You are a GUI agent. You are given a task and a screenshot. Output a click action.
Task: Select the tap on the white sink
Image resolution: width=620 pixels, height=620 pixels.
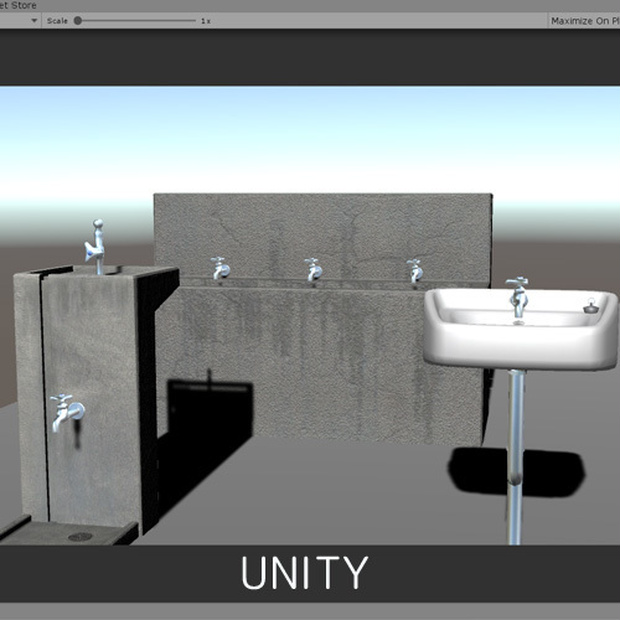pyautogui.click(x=518, y=297)
